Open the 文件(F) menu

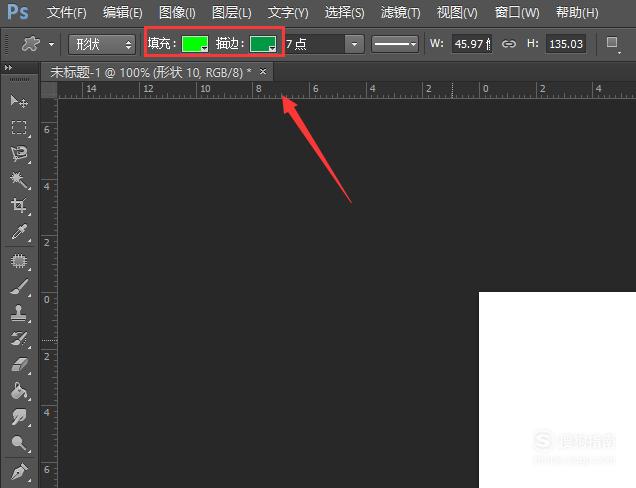67,13
